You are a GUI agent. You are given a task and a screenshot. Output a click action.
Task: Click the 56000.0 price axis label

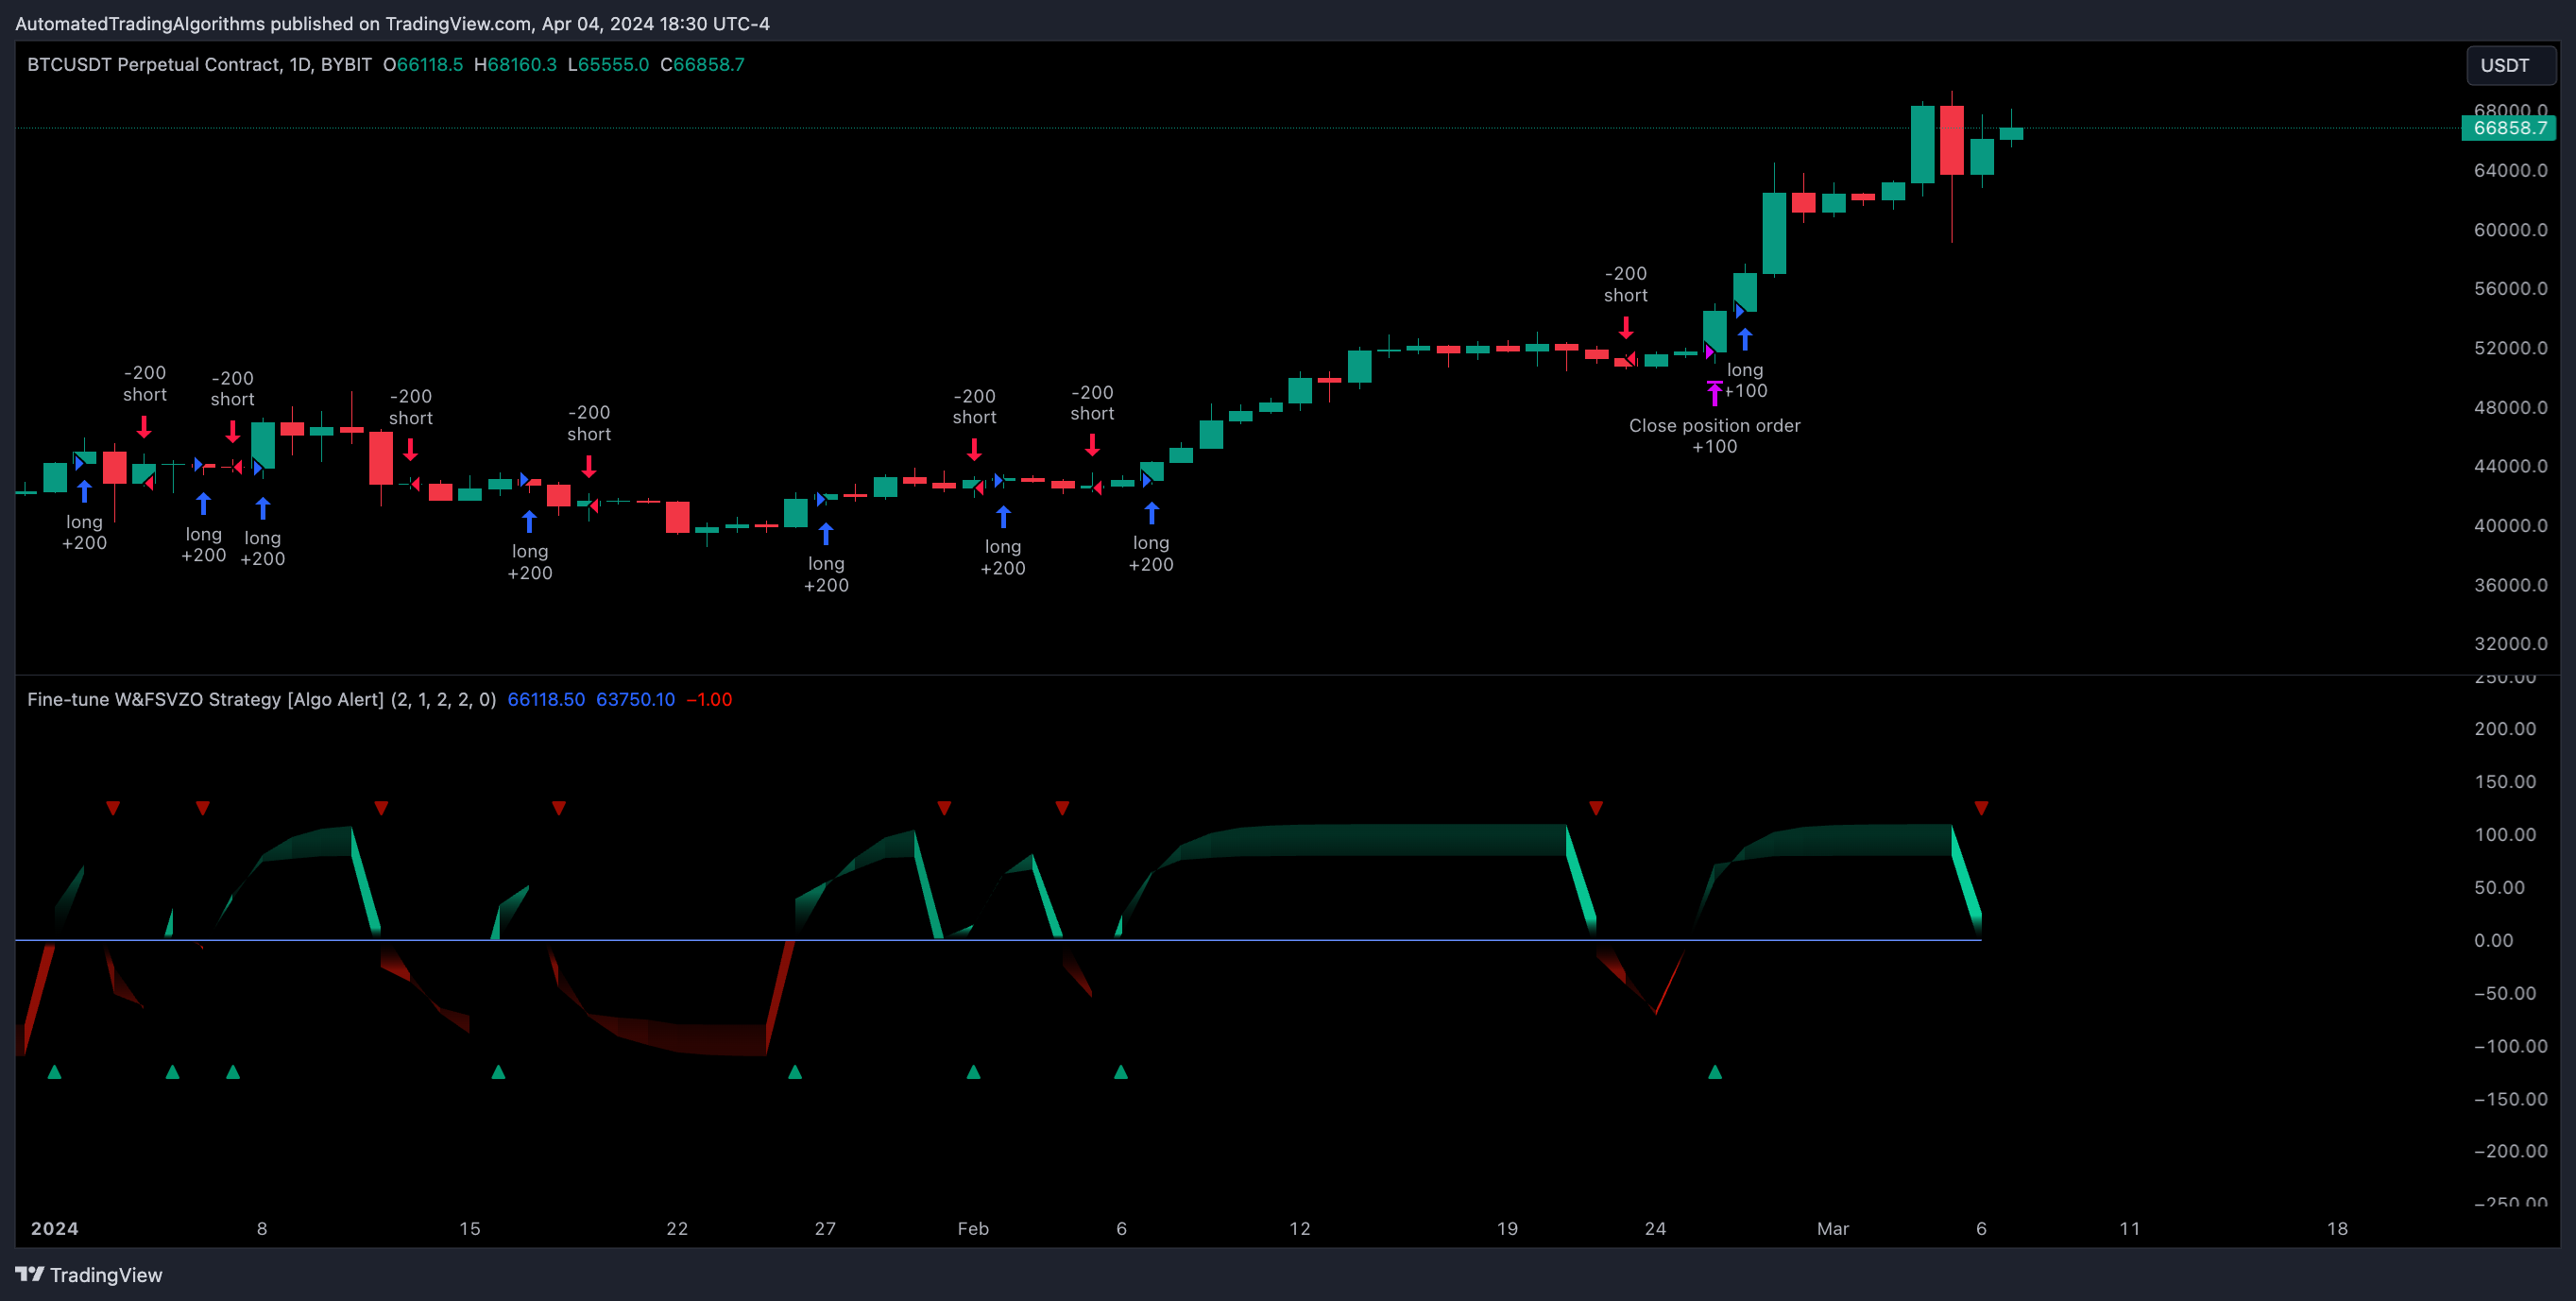(2510, 289)
